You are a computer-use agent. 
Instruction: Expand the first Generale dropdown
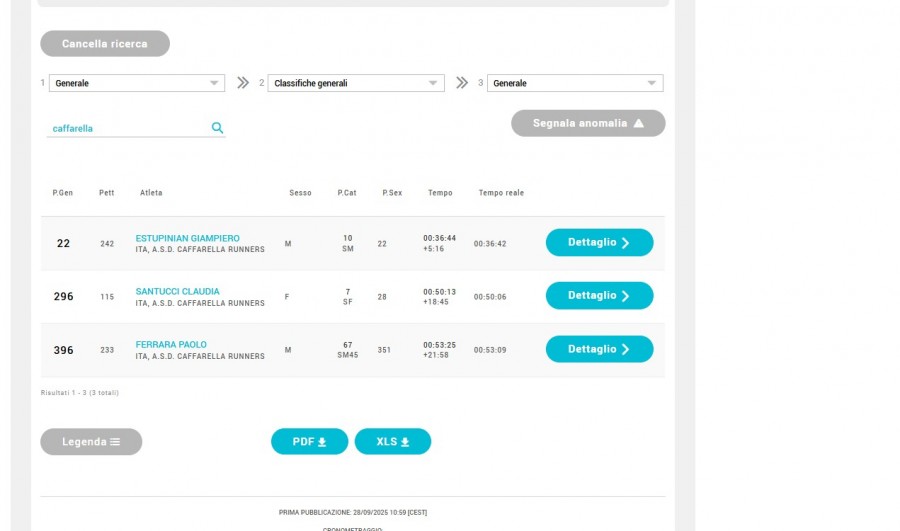tap(136, 83)
